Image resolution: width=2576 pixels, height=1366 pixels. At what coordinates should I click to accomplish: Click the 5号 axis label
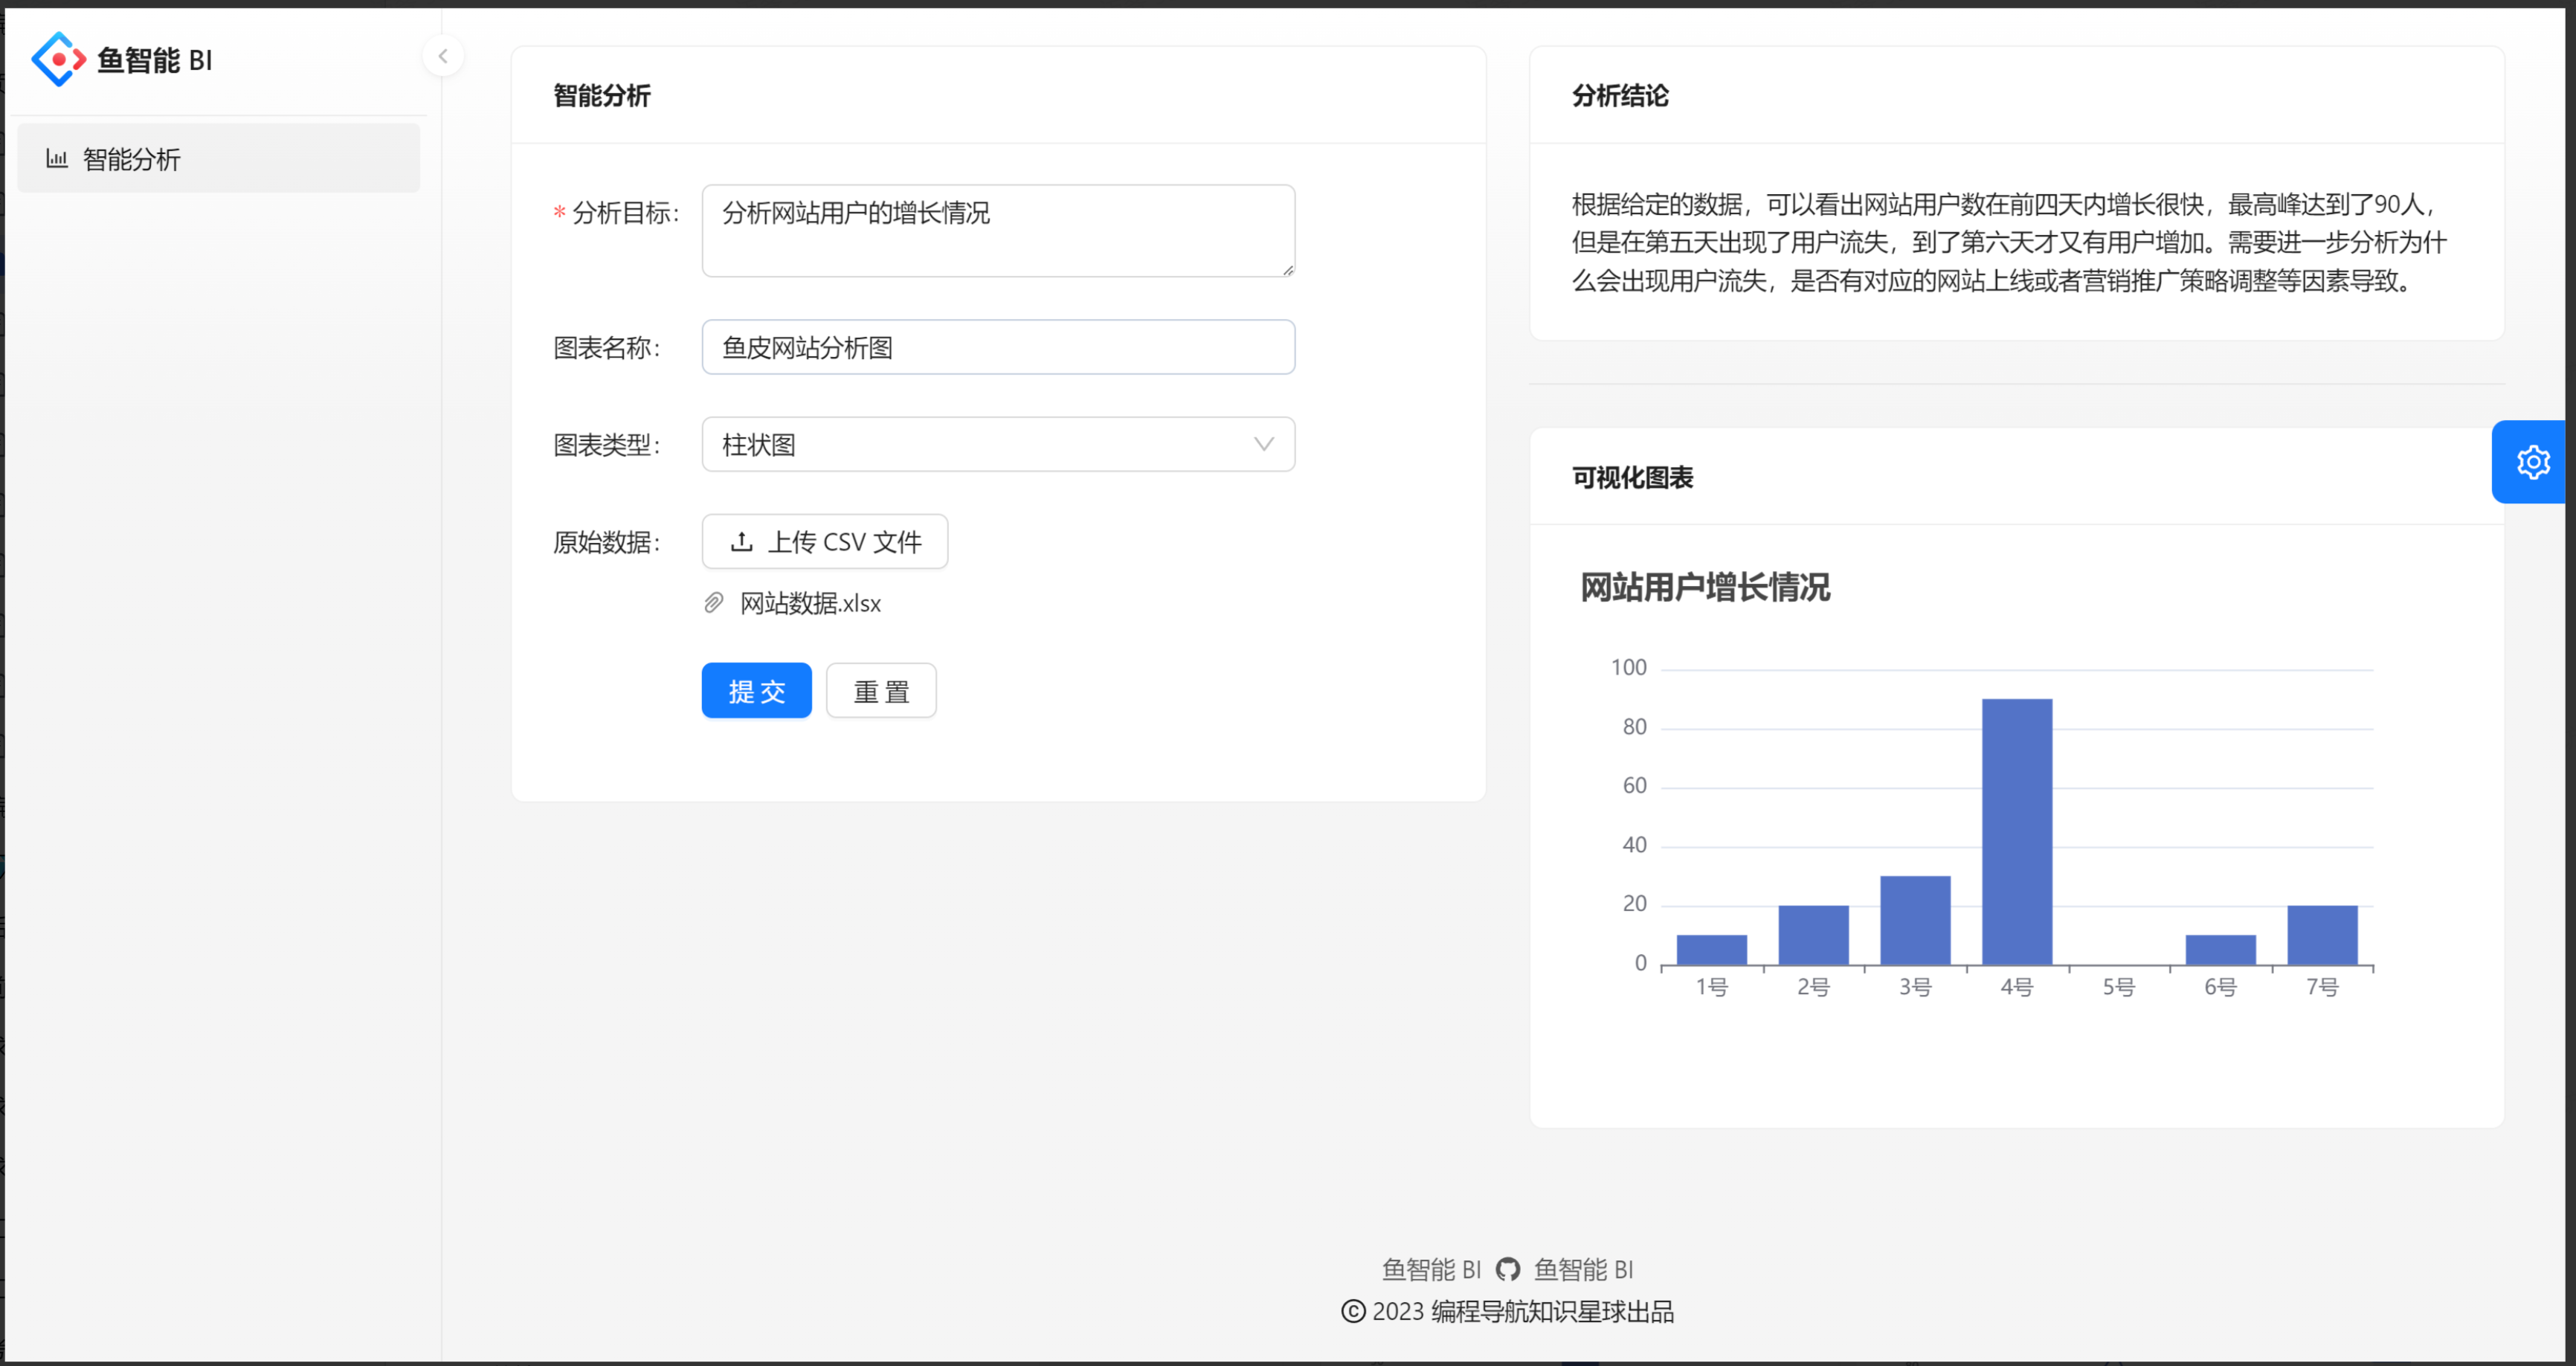(x=2118, y=987)
